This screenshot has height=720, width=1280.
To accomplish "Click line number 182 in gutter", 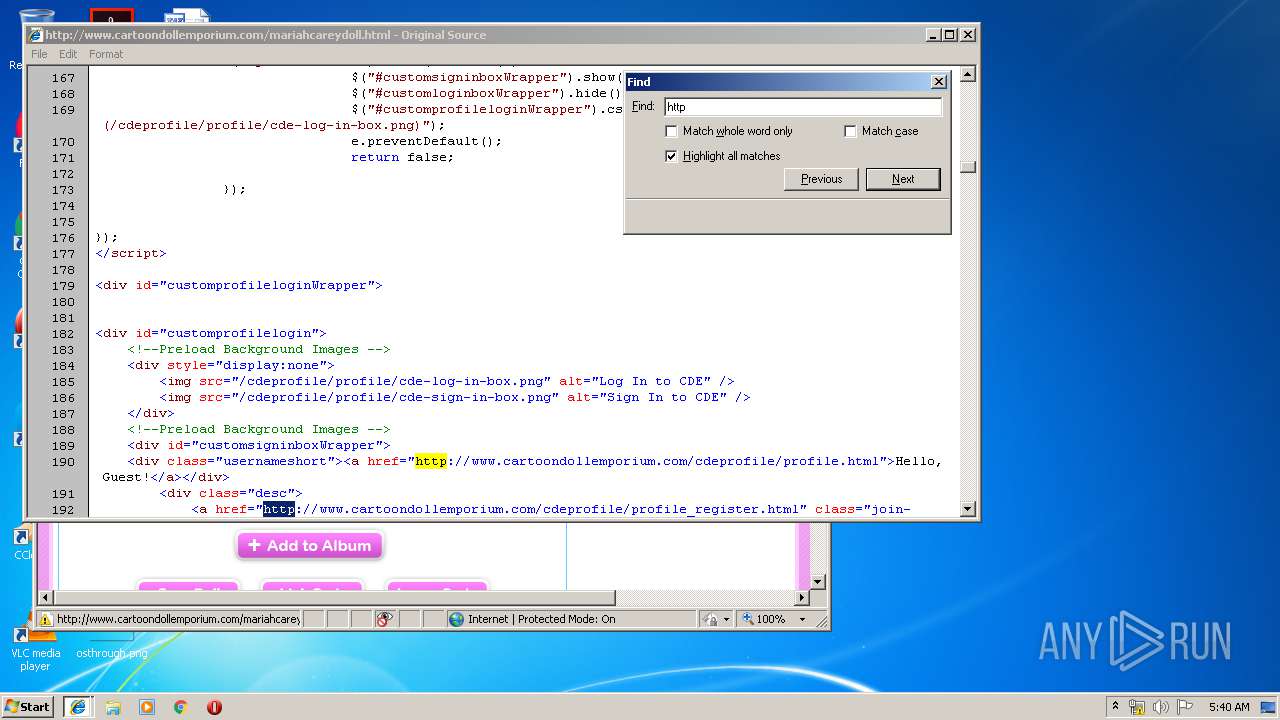I will 62,333.
